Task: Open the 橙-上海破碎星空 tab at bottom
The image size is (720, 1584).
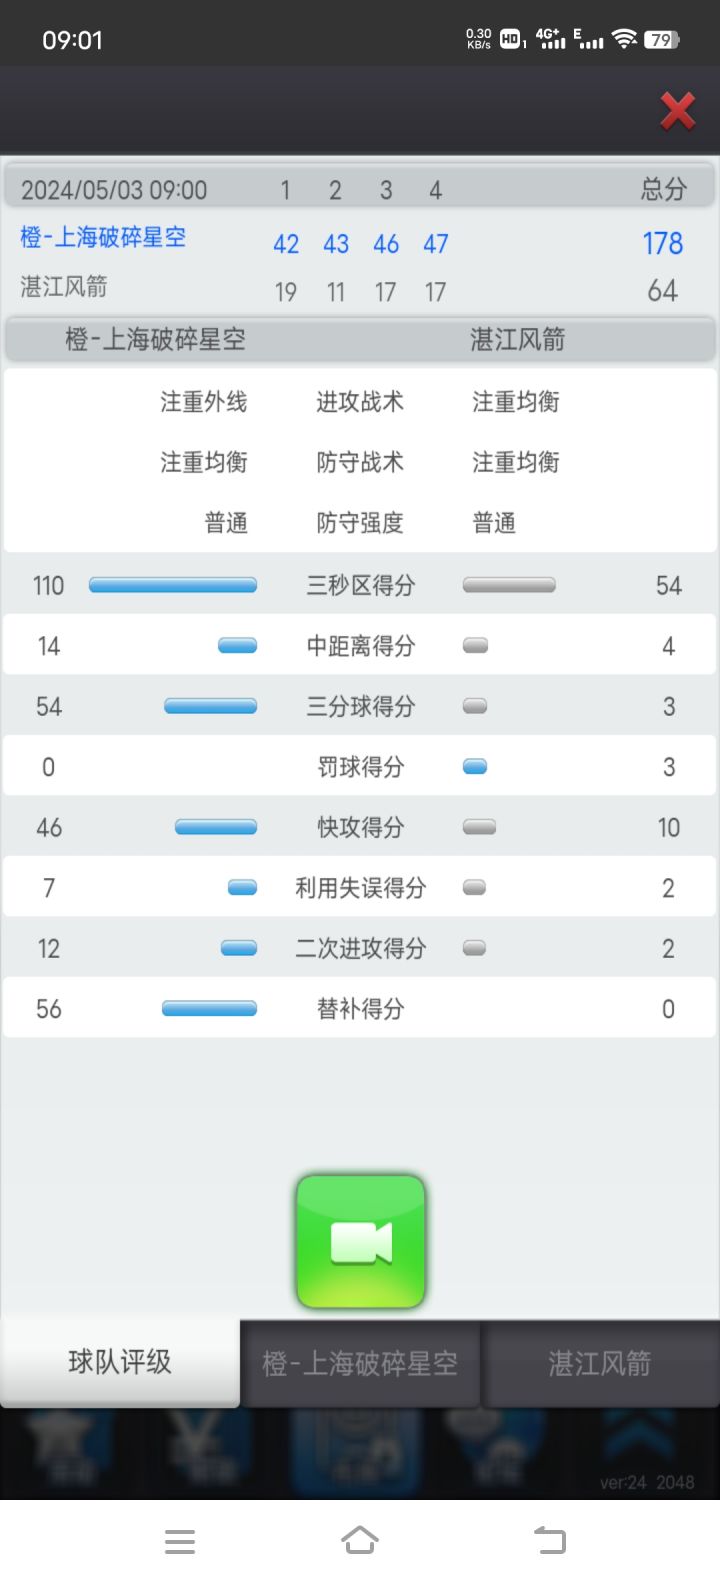Action: pos(360,1363)
